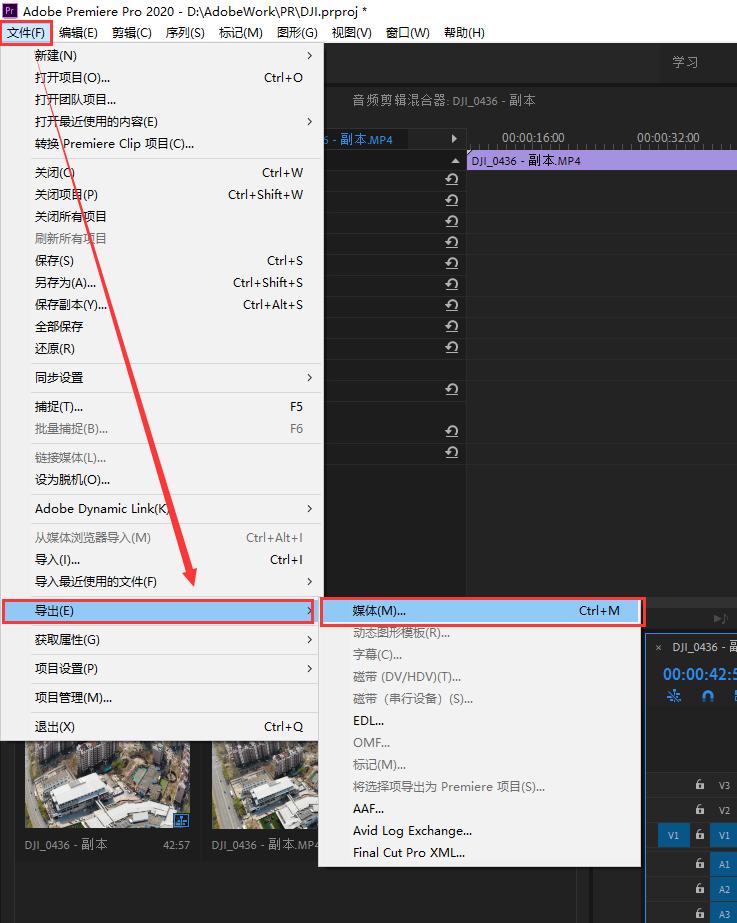Viewport: 737px width, 923px height.
Task: Select the purple DJI_0436 - 副本.MP4 clip bar
Action: click(602, 160)
